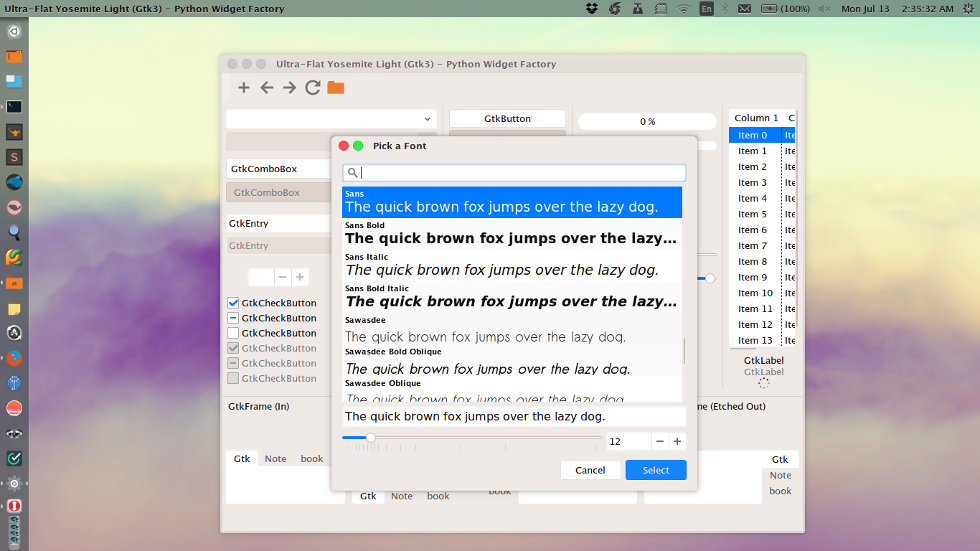Click the font size slider handle
Screen dimensions: 980x551
pos(371,438)
